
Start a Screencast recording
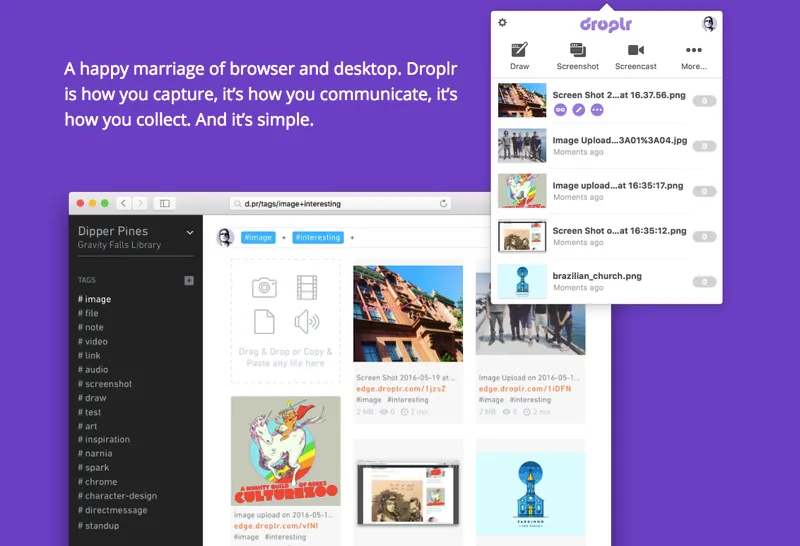click(636, 56)
